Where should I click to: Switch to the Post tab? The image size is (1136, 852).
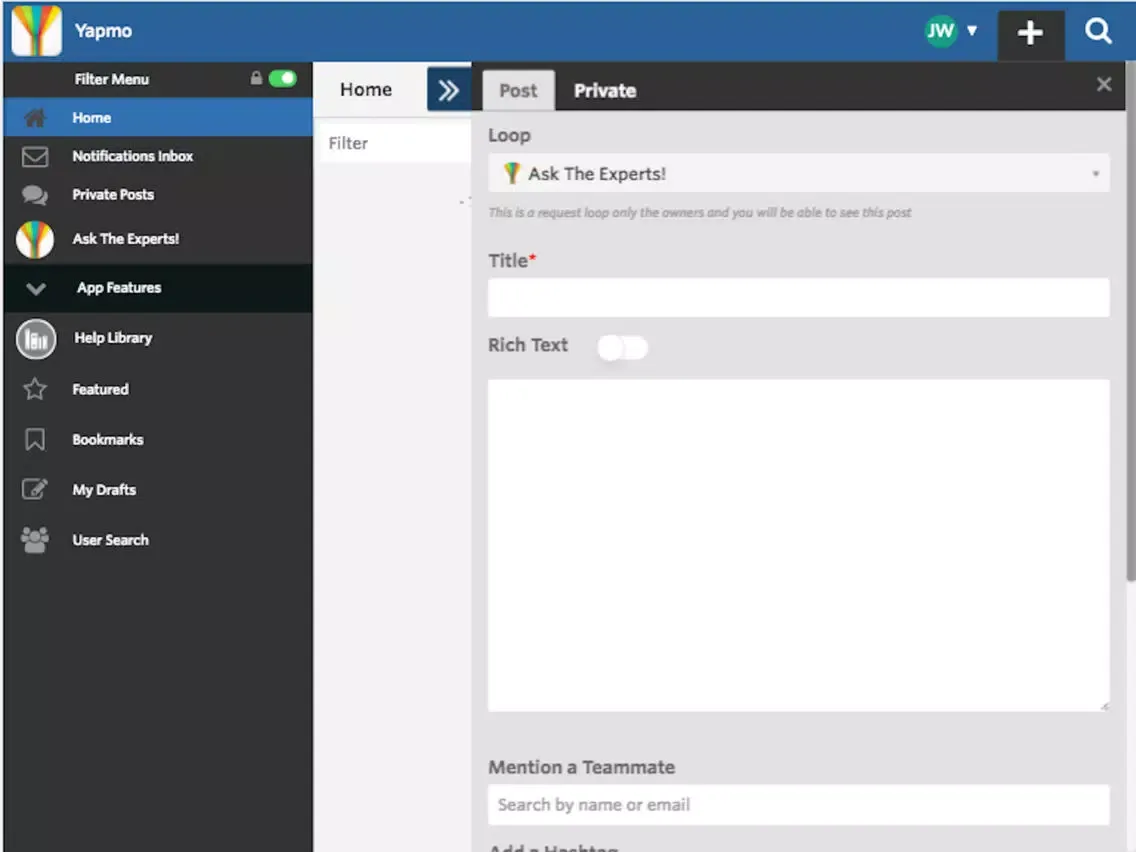click(519, 91)
